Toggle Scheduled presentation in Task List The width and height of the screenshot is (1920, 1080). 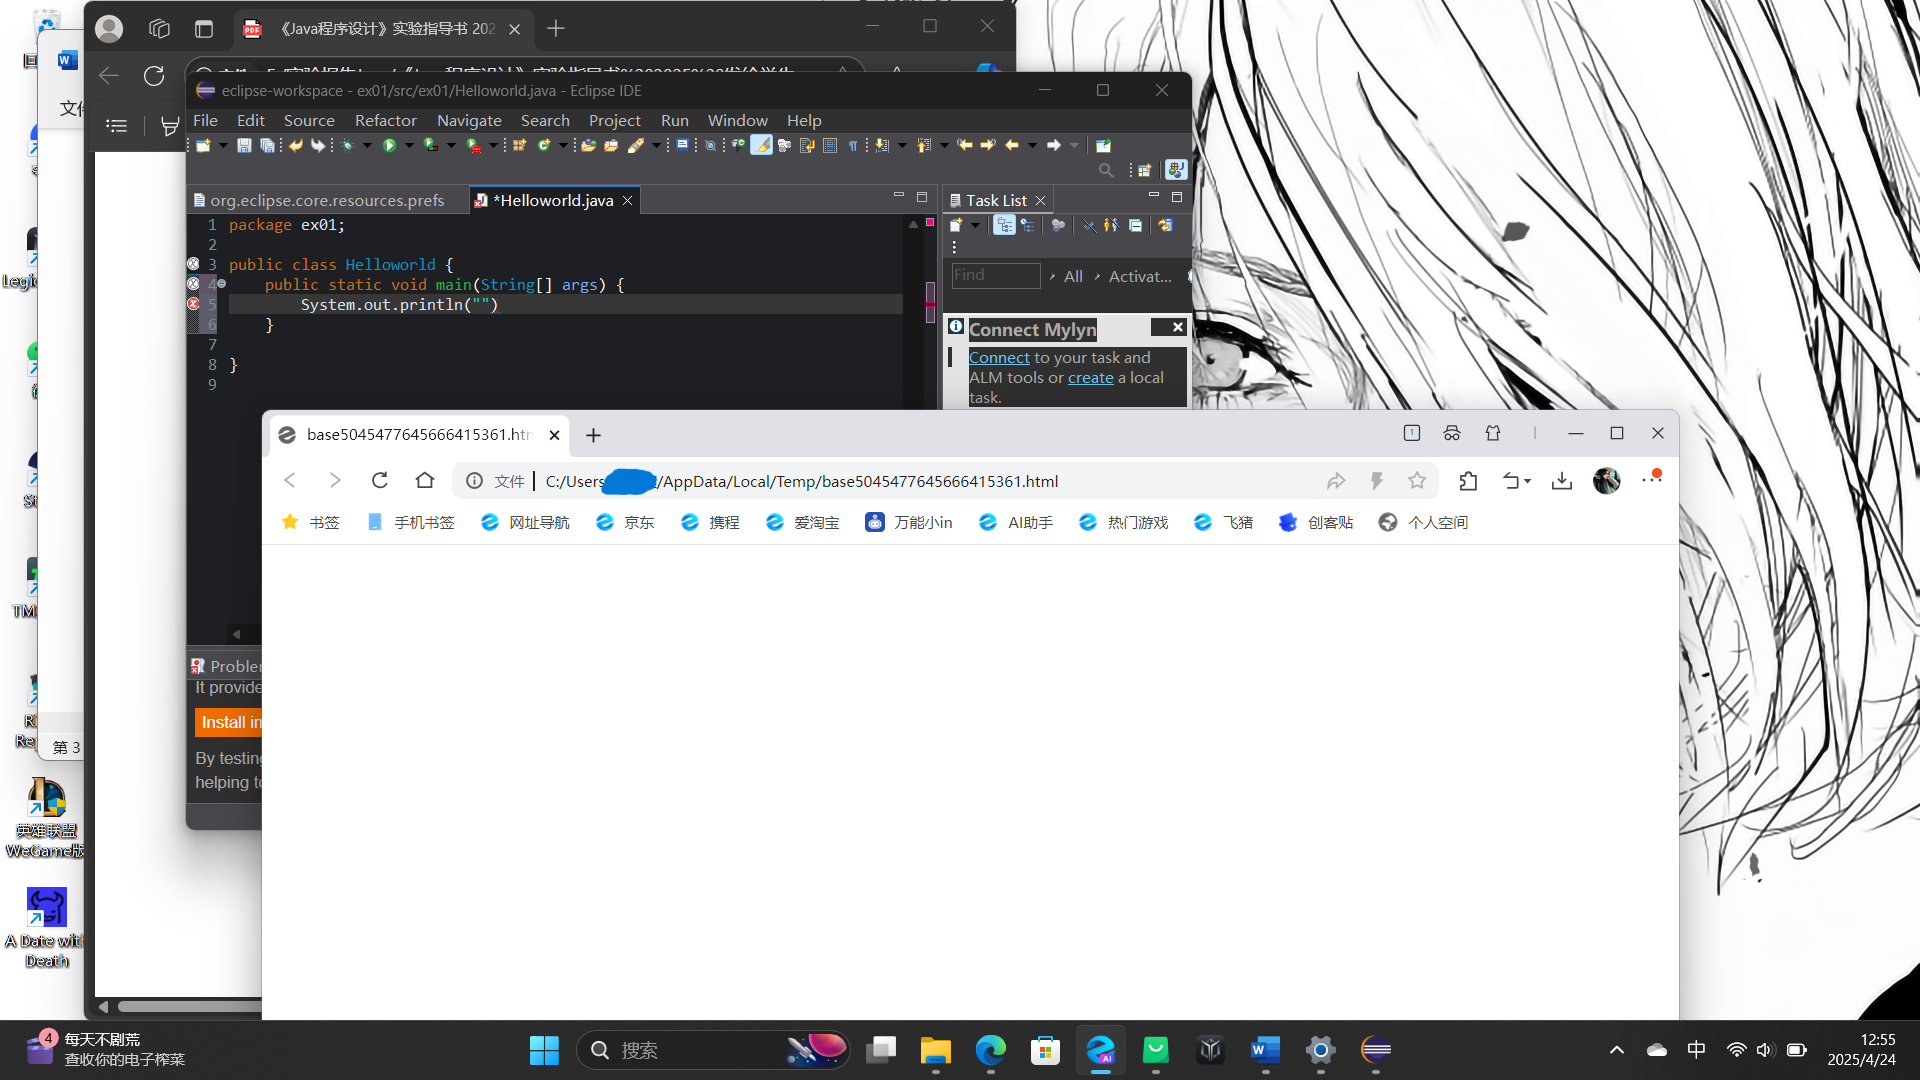pyautogui.click(x=1030, y=225)
